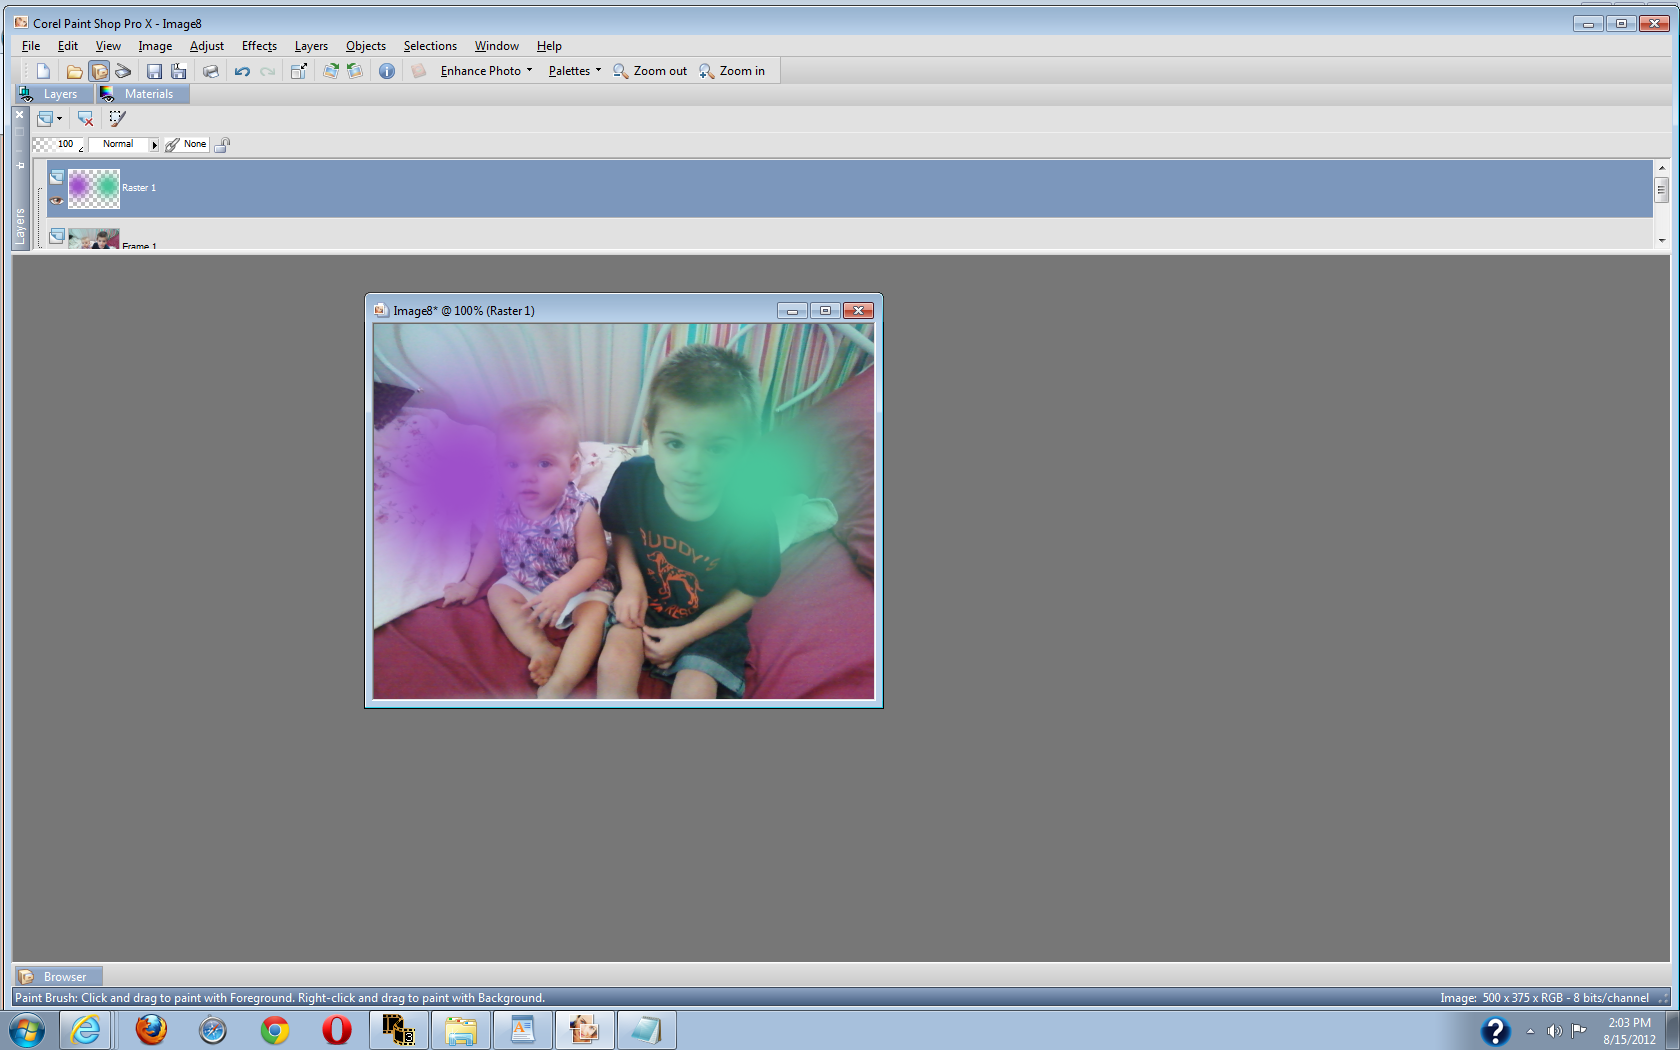Image resolution: width=1680 pixels, height=1050 pixels.
Task: Click the scanner import icon
Action: tap(123, 71)
